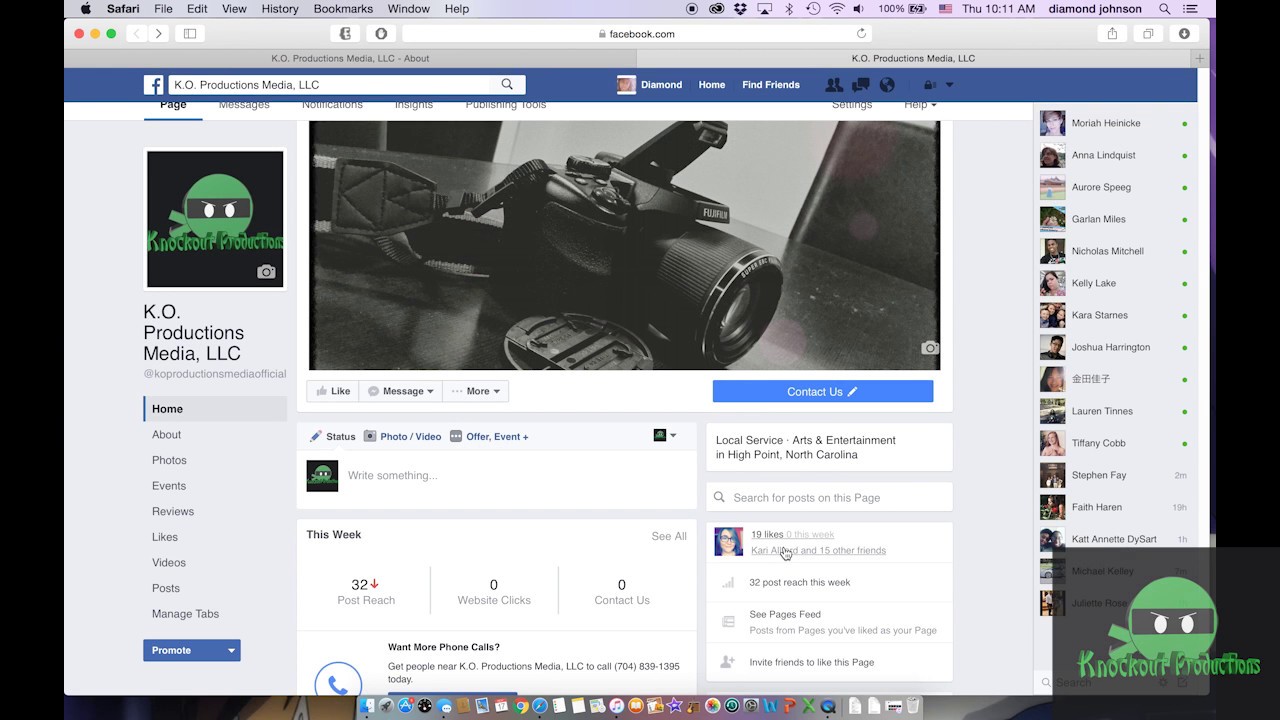Click the camera icon on cover photo
The image size is (1280, 720).
(930, 348)
